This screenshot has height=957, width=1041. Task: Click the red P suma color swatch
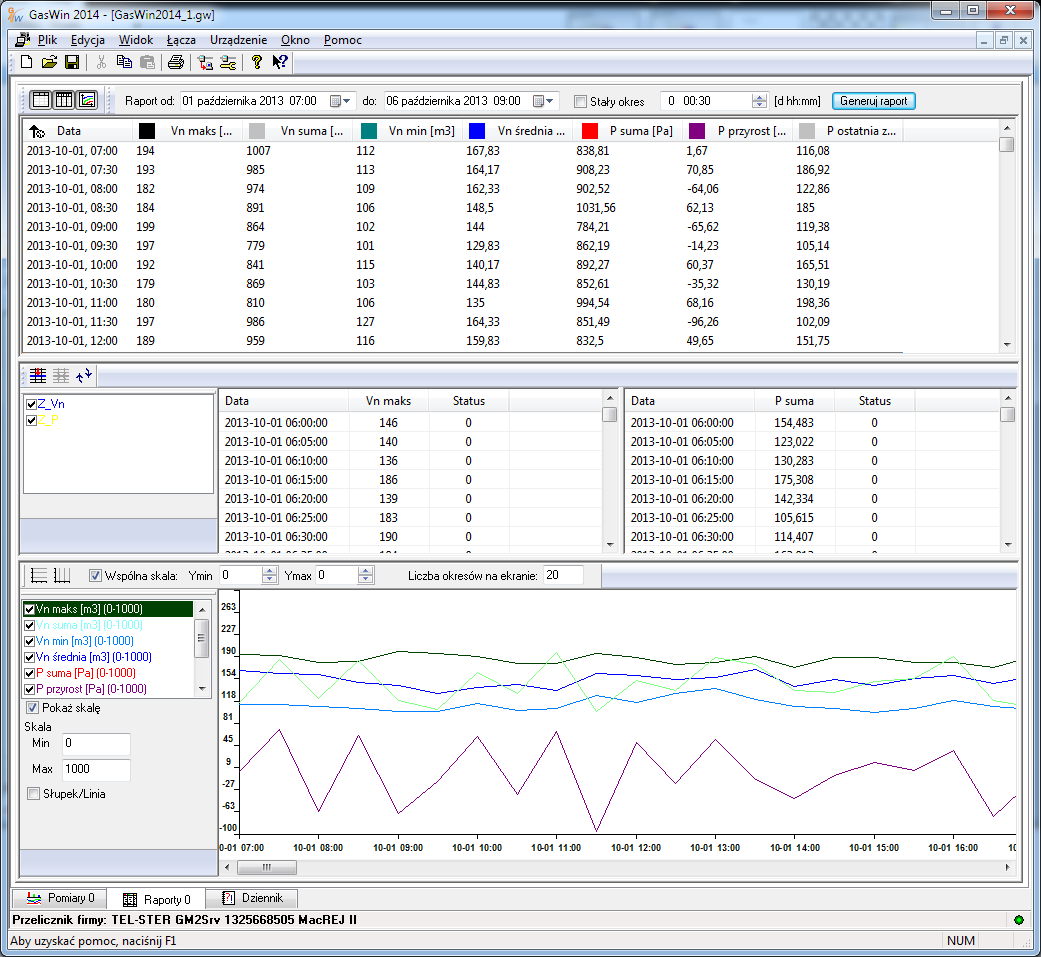tap(590, 131)
